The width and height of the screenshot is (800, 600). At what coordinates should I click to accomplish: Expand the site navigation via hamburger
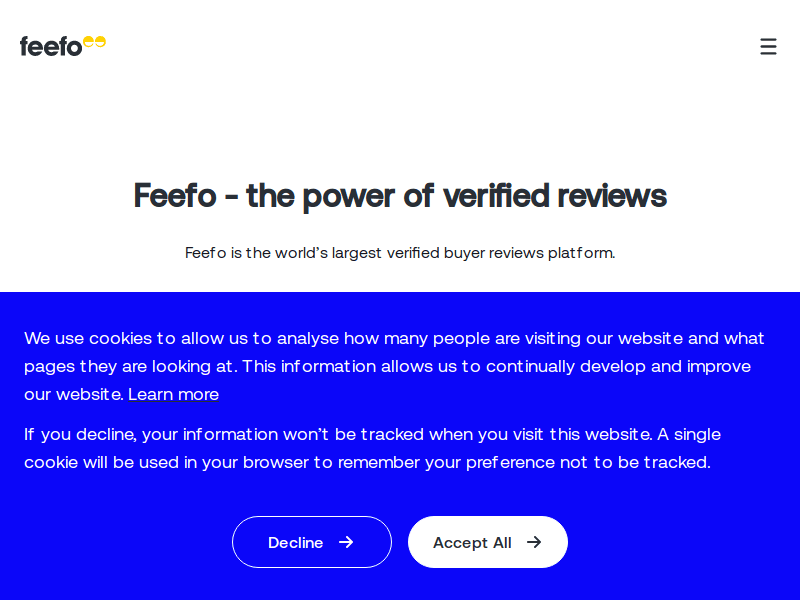click(768, 46)
